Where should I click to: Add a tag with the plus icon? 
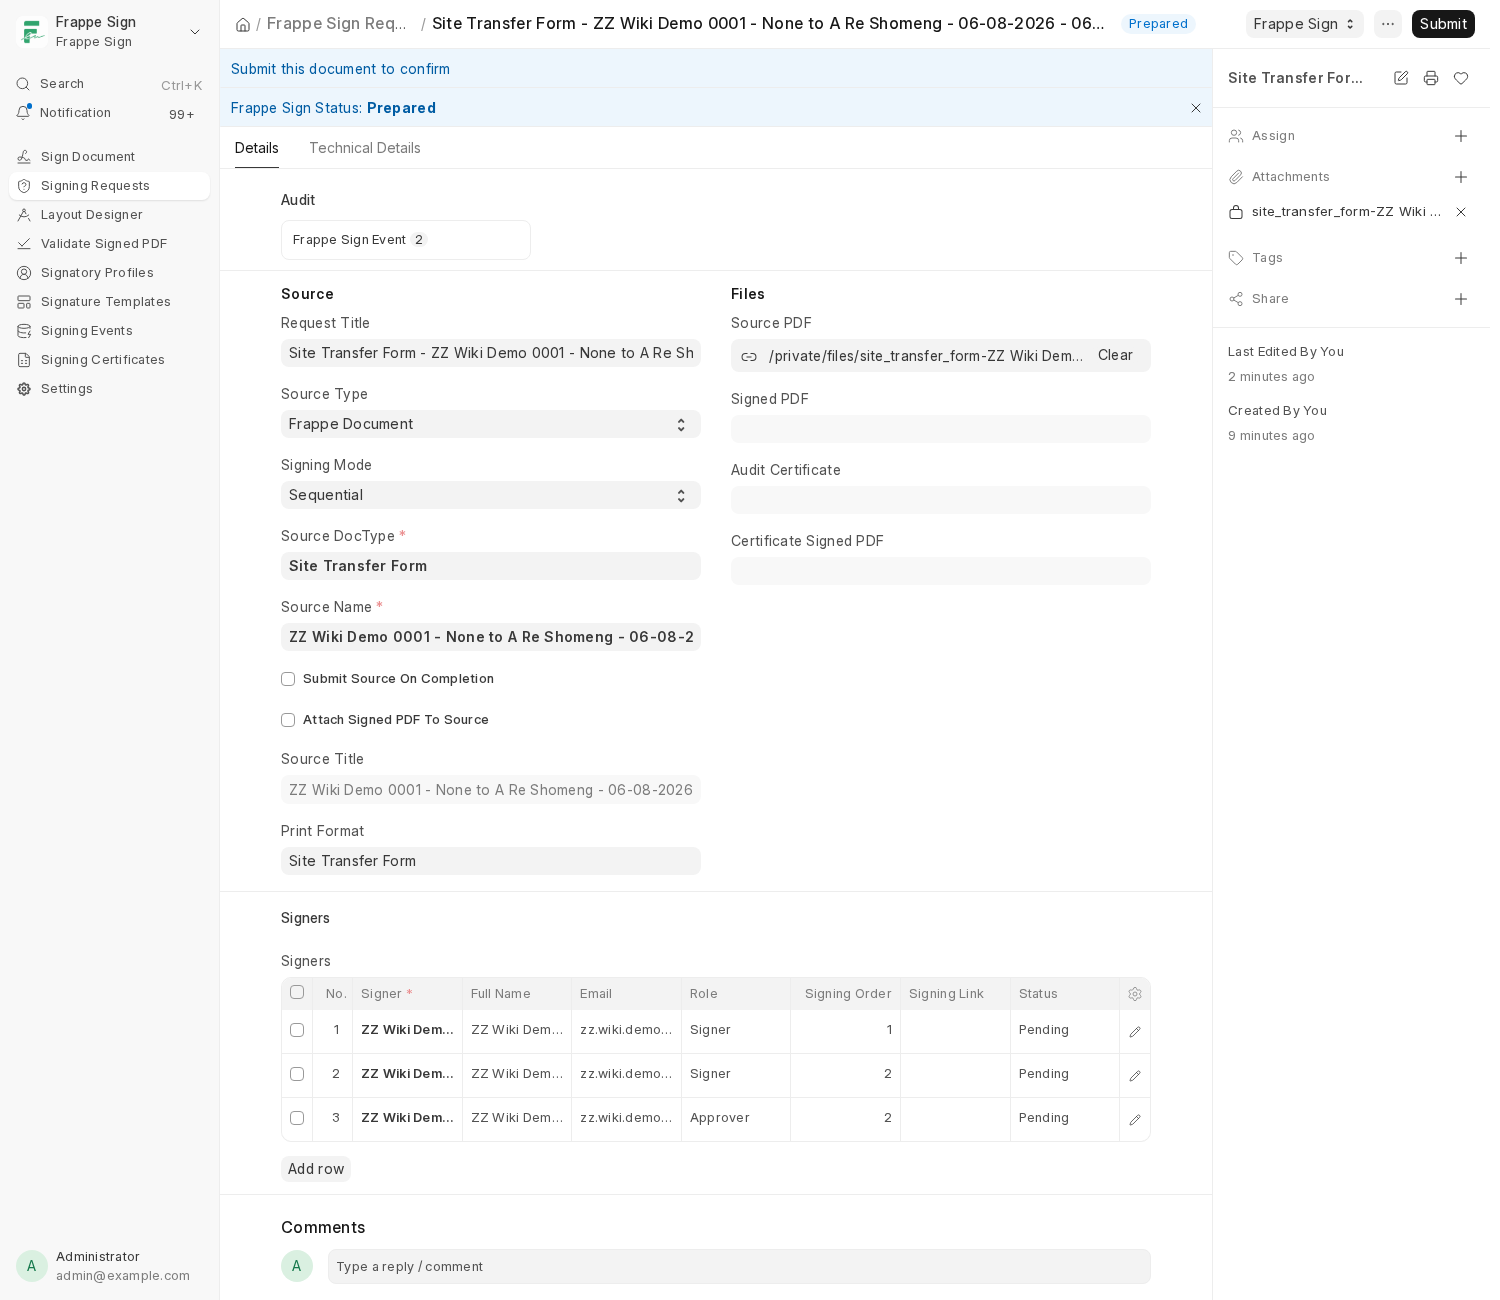pos(1461,258)
